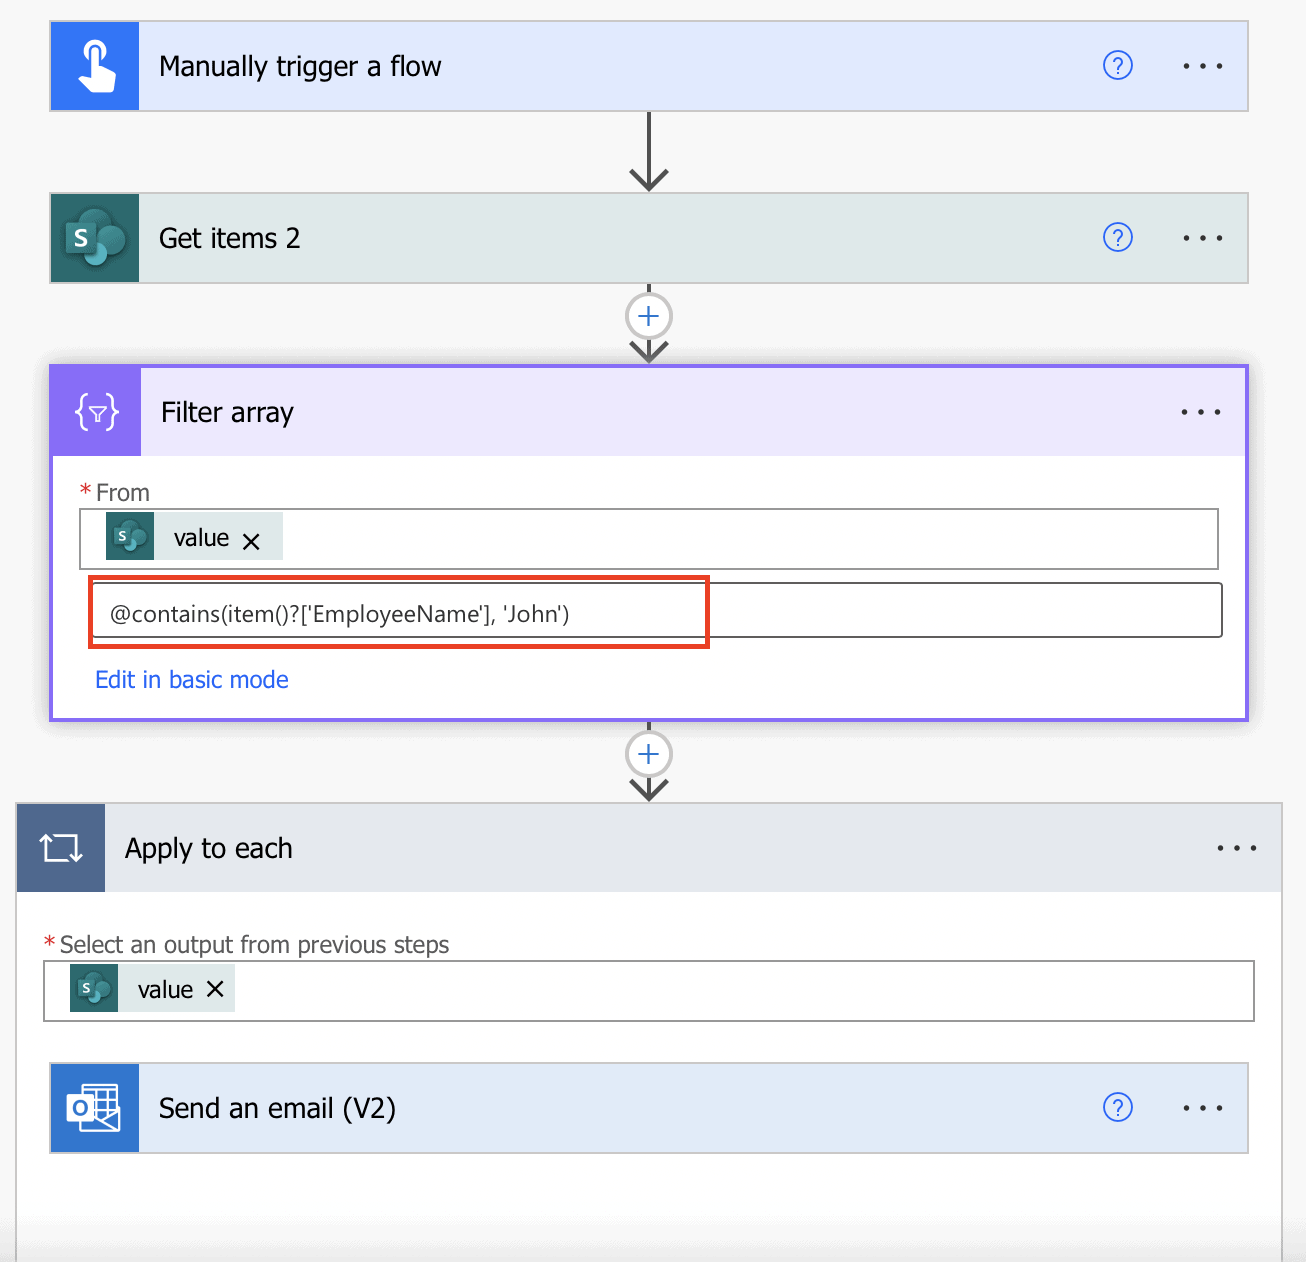Open the ellipsis menu on Send an email (V2)
The width and height of the screenshot is (1306, 1262).
coord(1200,1107)
